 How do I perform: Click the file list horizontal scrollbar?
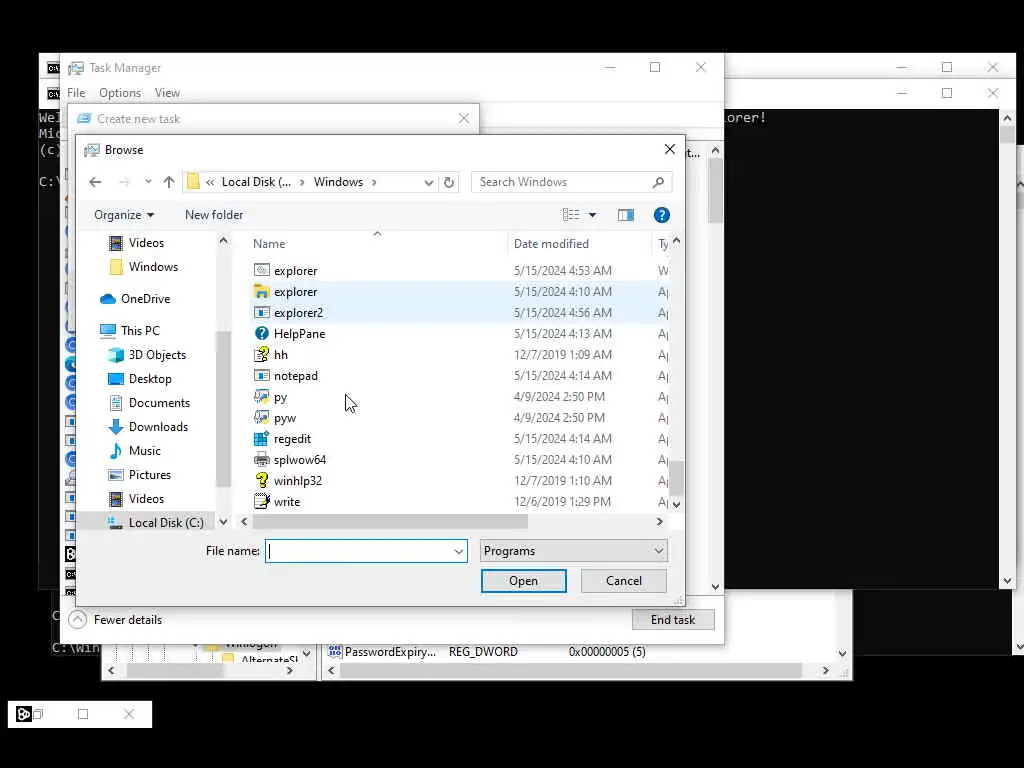[x=390, y=522]
